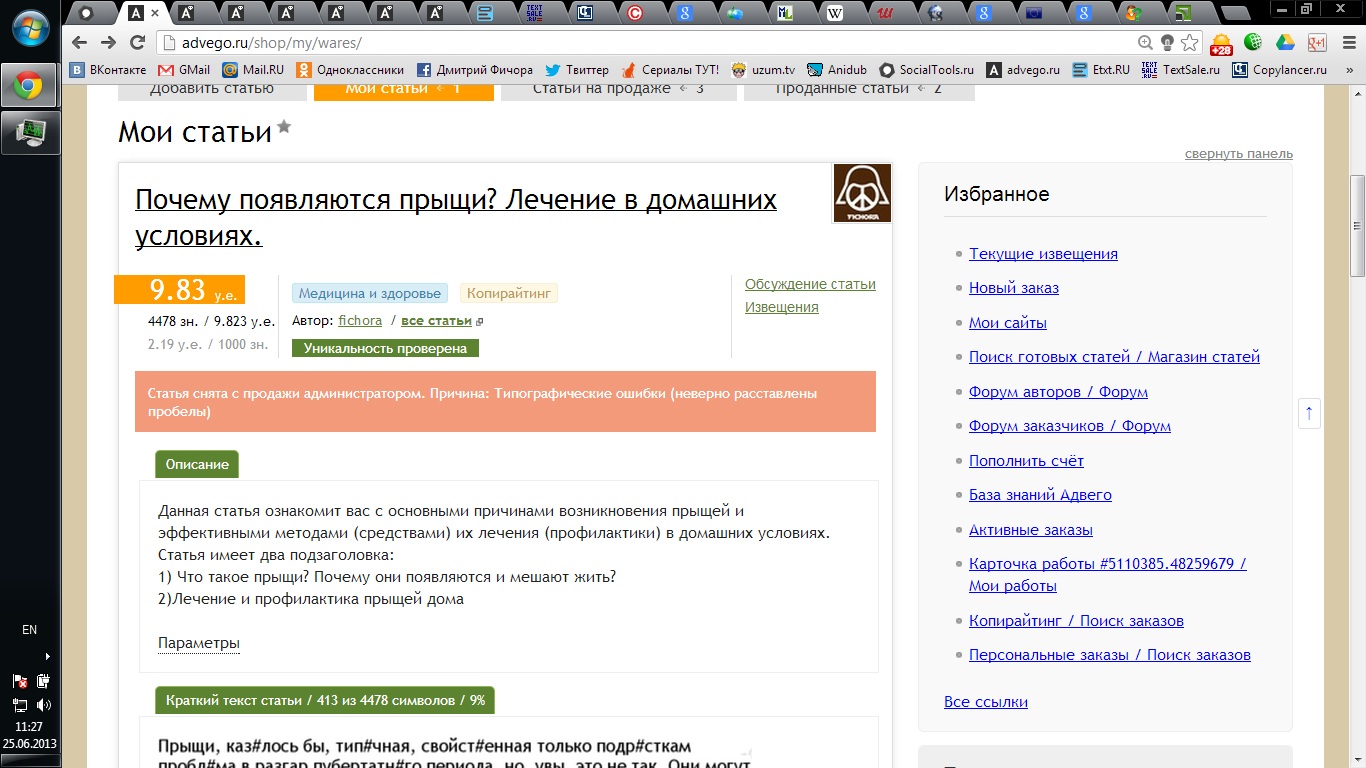Open the SocialTools.ru bookmark
The width and height of the screenshot is (1366, 768).
pos(927,70)
